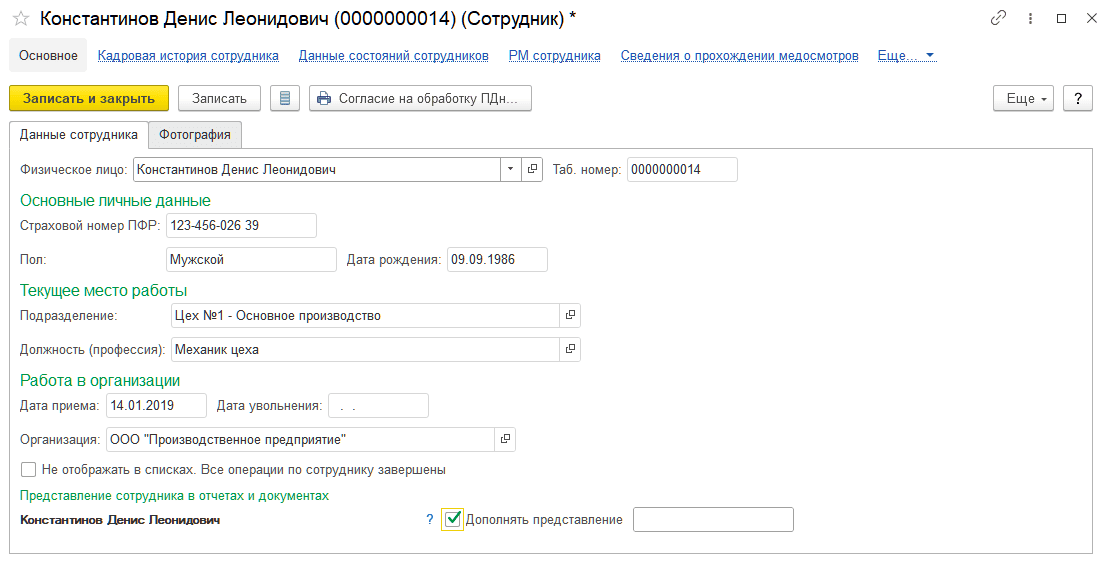Open Физическое лицо record via open icon
The width and height of the screenshot is (1109, 565).
[x=532, y=169]
